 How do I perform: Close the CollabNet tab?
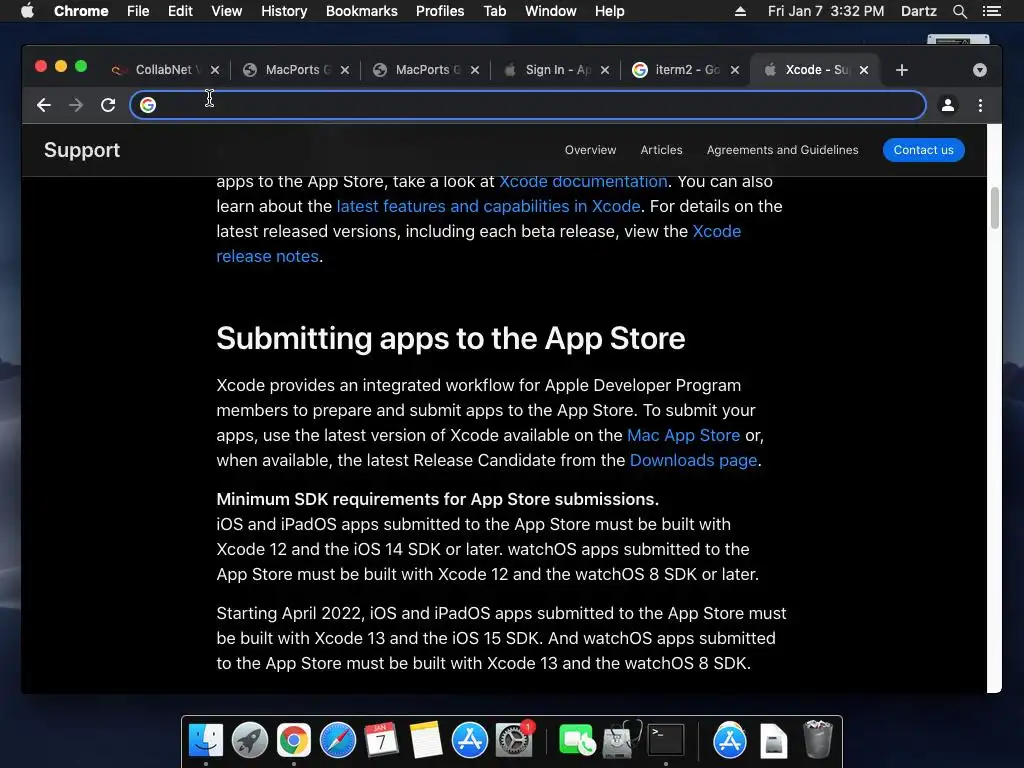(x=215, y=70)
